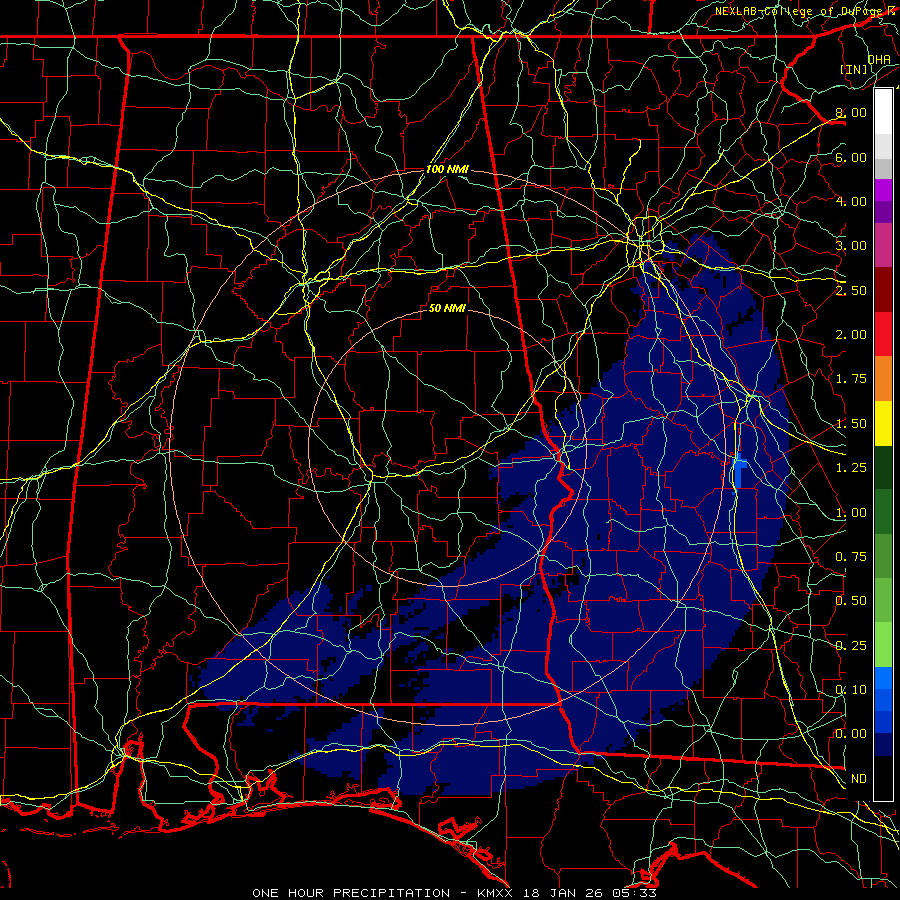Click the 50 NMI range ring label

click(447, 308)
